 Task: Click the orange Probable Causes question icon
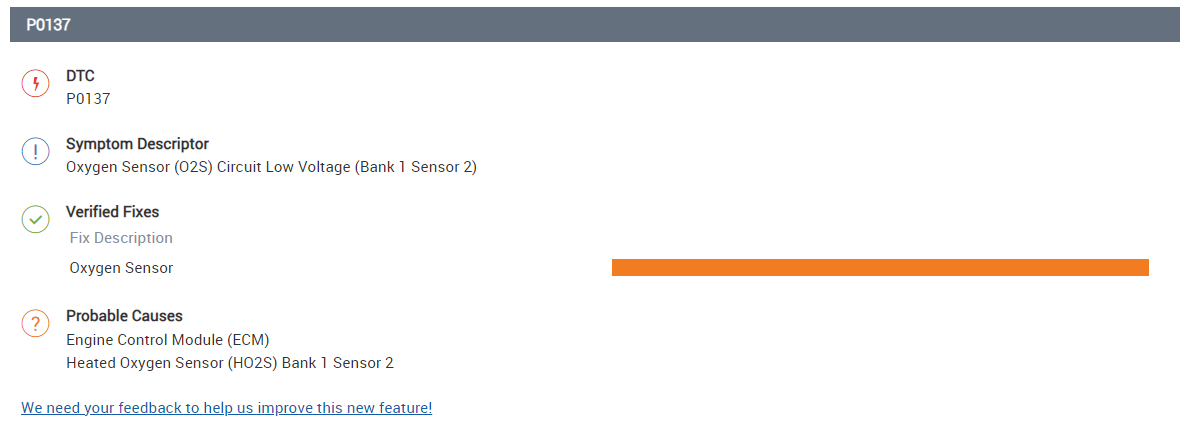tap(35, 323)
